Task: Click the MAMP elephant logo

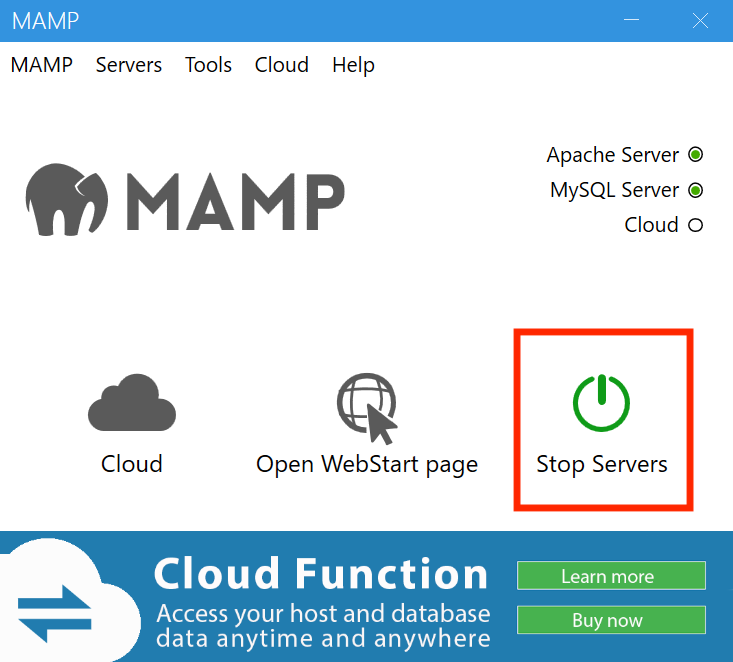Action: tap(67, 200)
